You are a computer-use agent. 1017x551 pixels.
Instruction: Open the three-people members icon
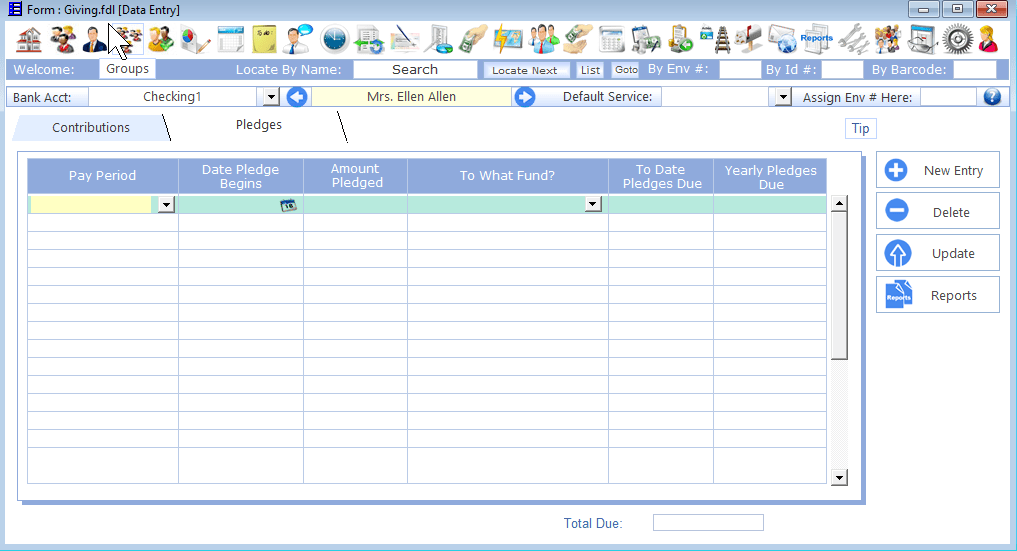pos(63,40)
